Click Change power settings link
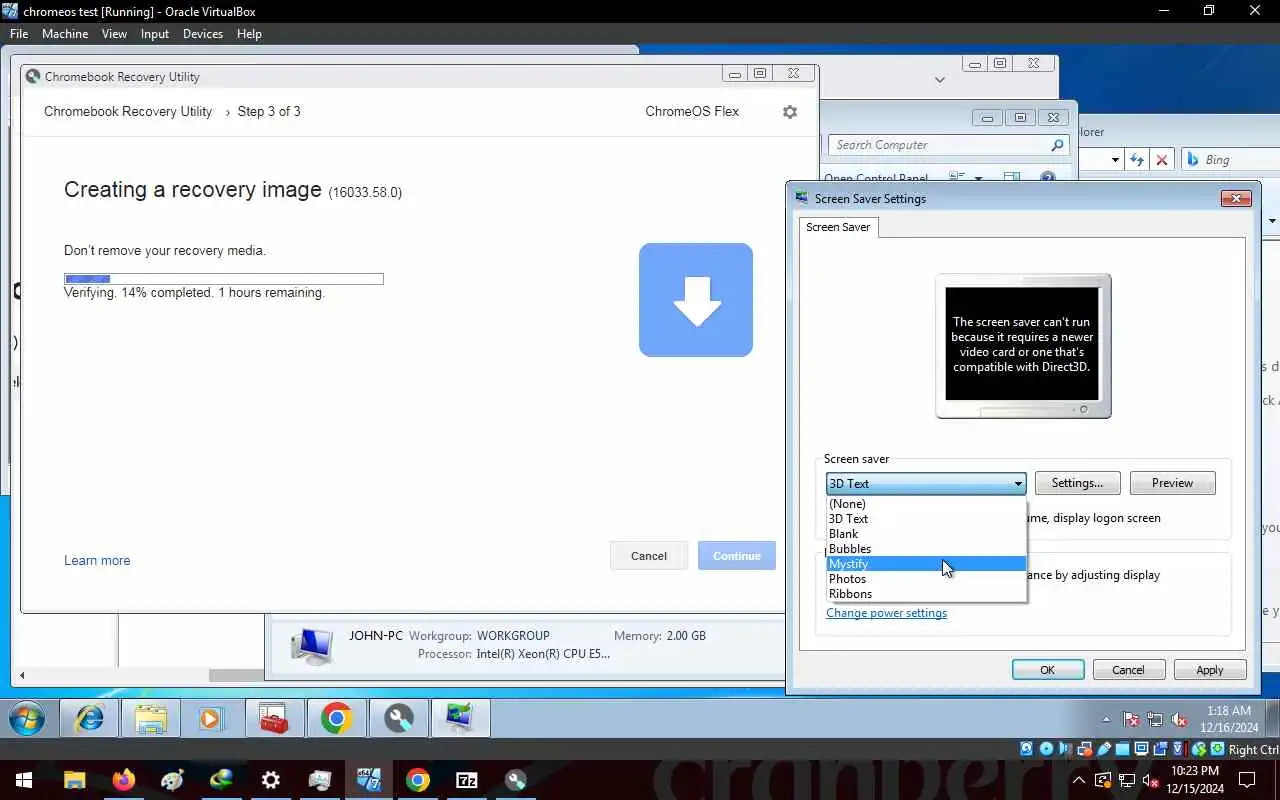Image resolution: width=1280 pixels, height=800 pixels. tap(886, 613)
